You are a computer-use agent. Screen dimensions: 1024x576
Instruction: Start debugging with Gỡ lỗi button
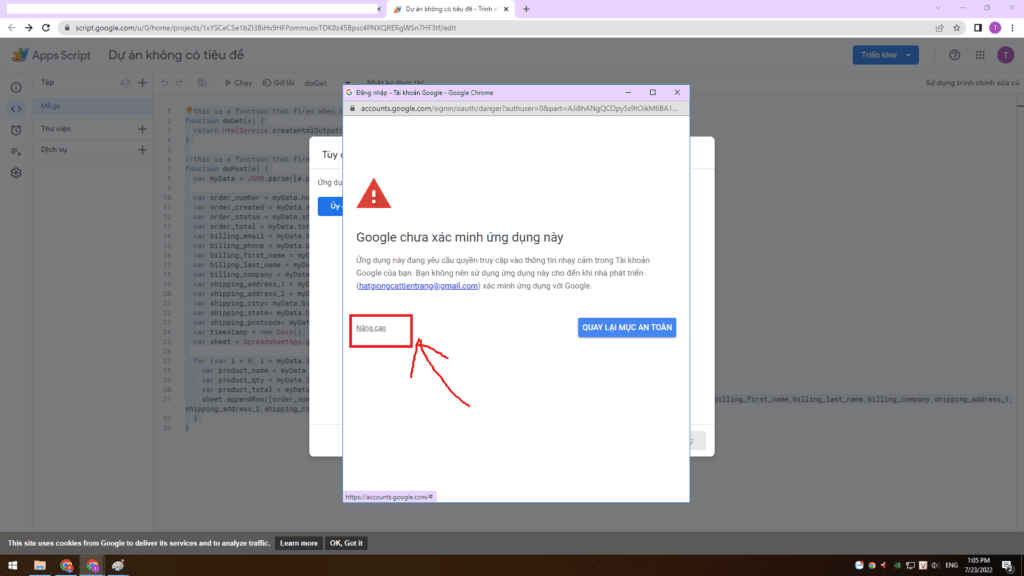pos(279,83)
